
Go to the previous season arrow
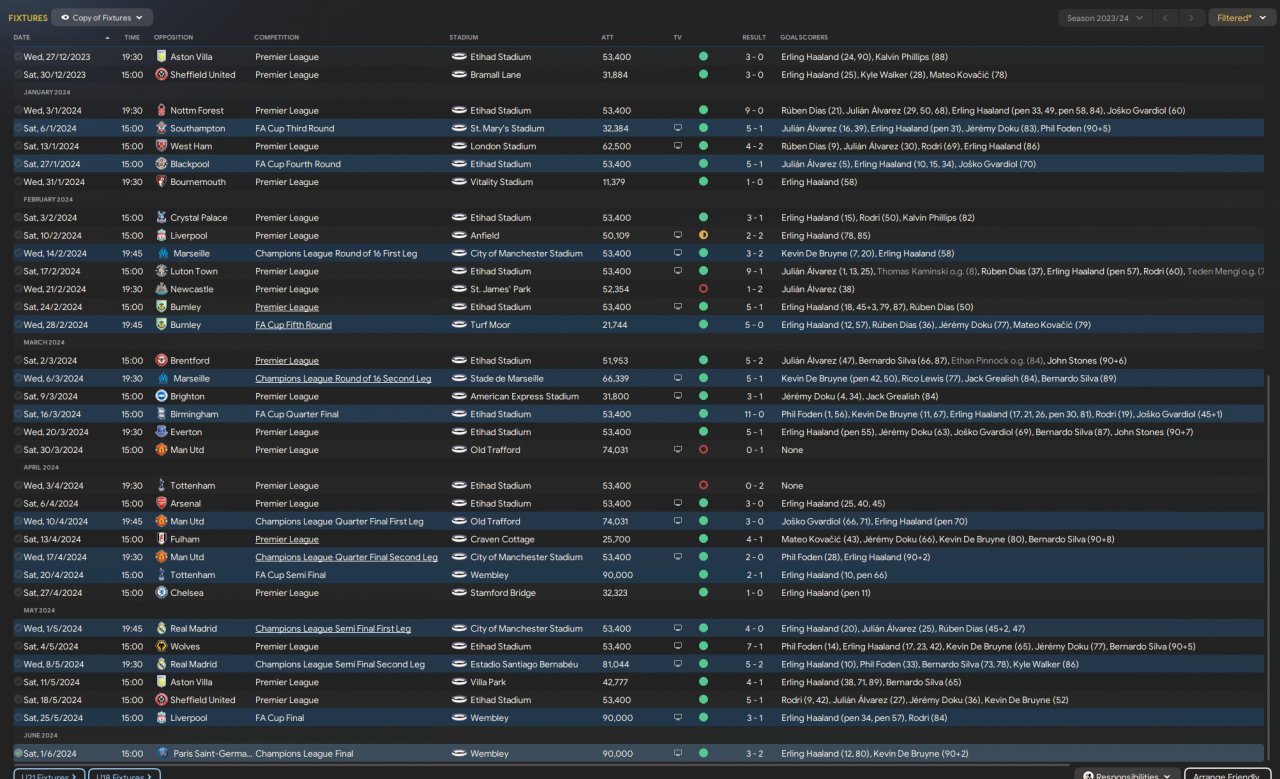[x=1165, y=17]
